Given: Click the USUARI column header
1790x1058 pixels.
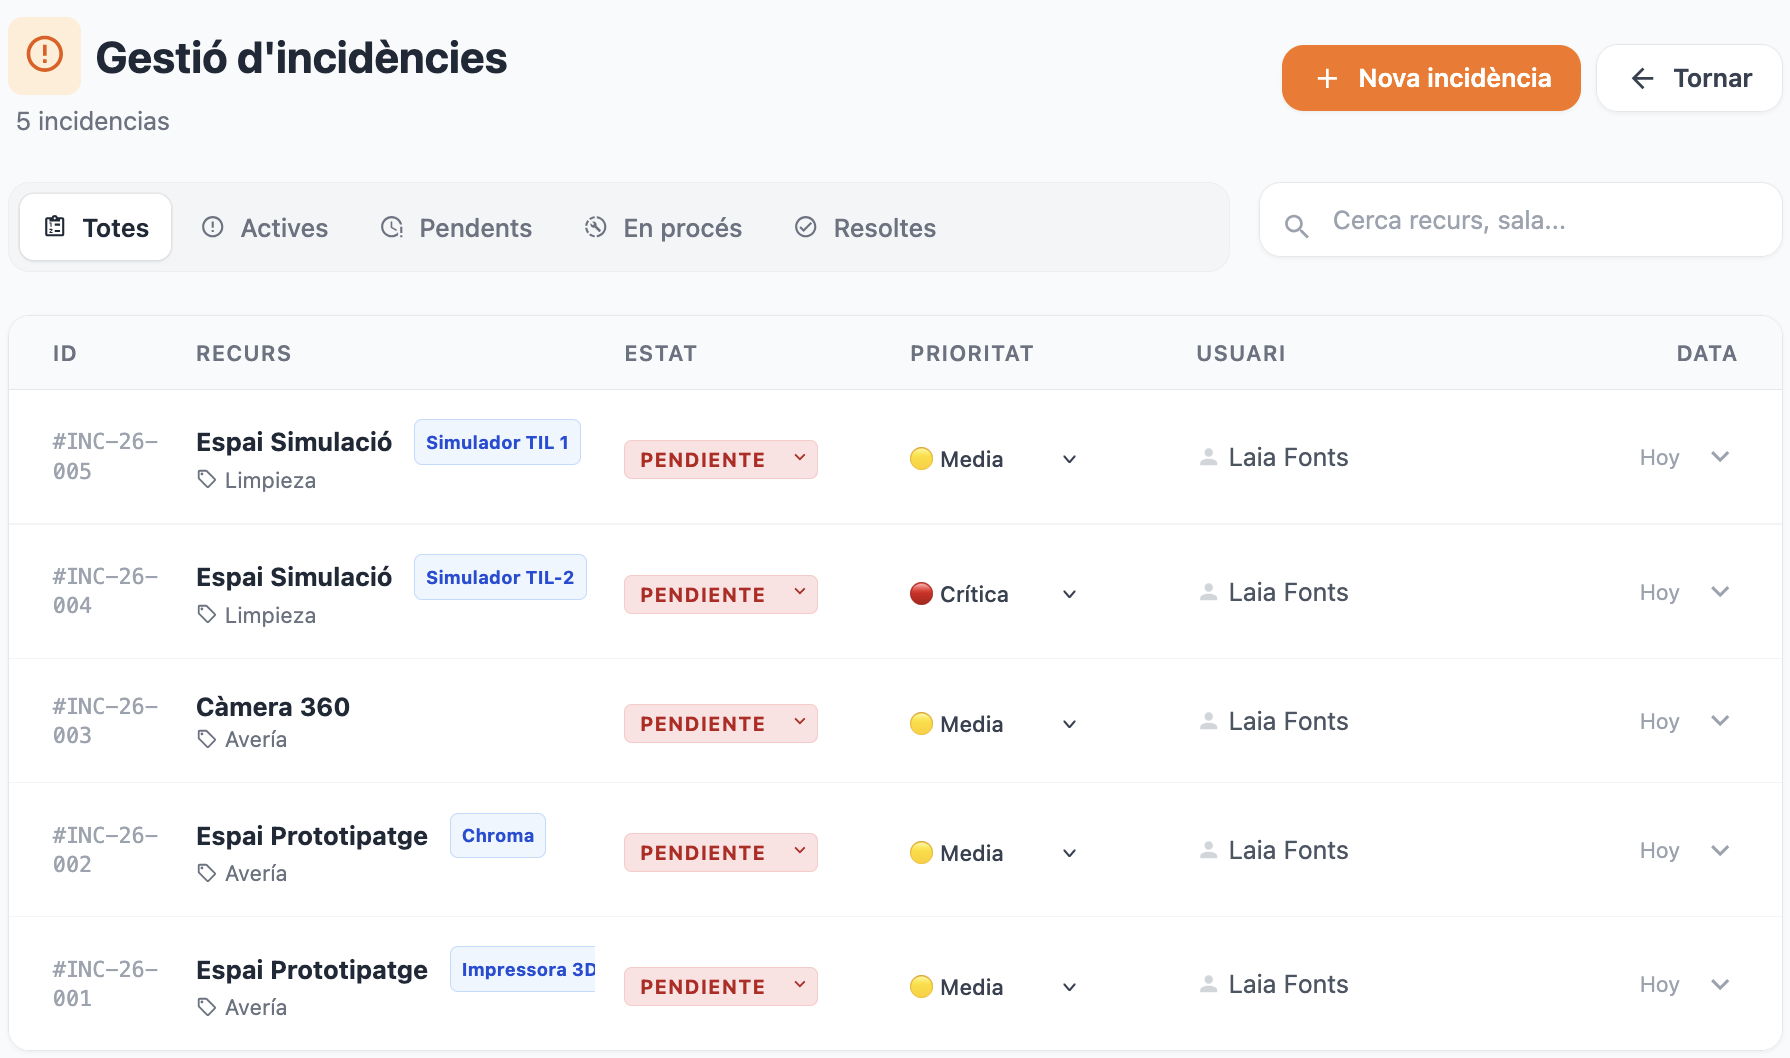Looking at the screenshot, I should [1241, 353].
